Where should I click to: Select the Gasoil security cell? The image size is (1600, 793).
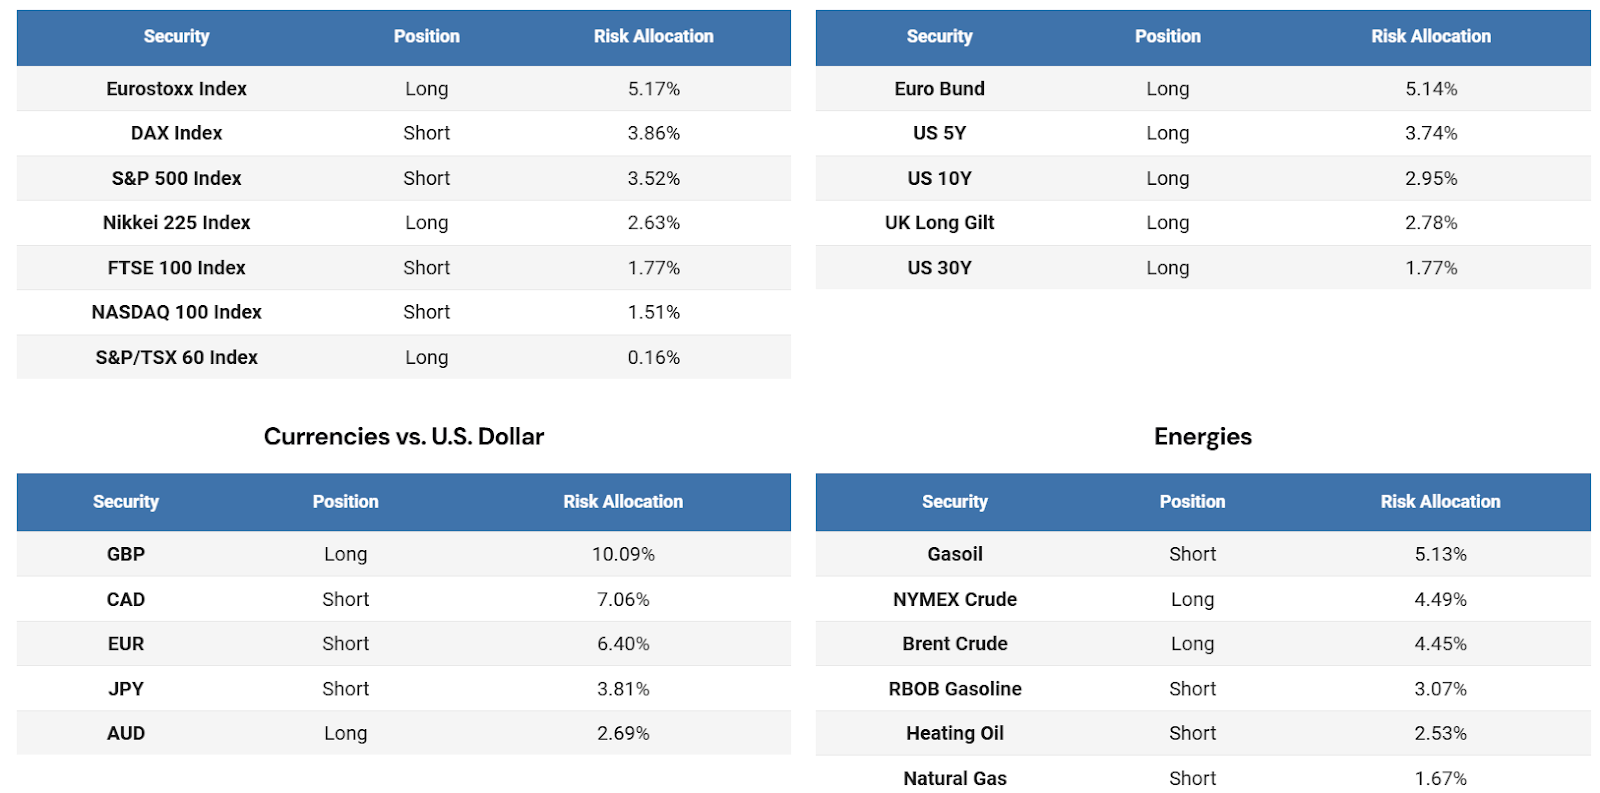(x=955, y=554)
